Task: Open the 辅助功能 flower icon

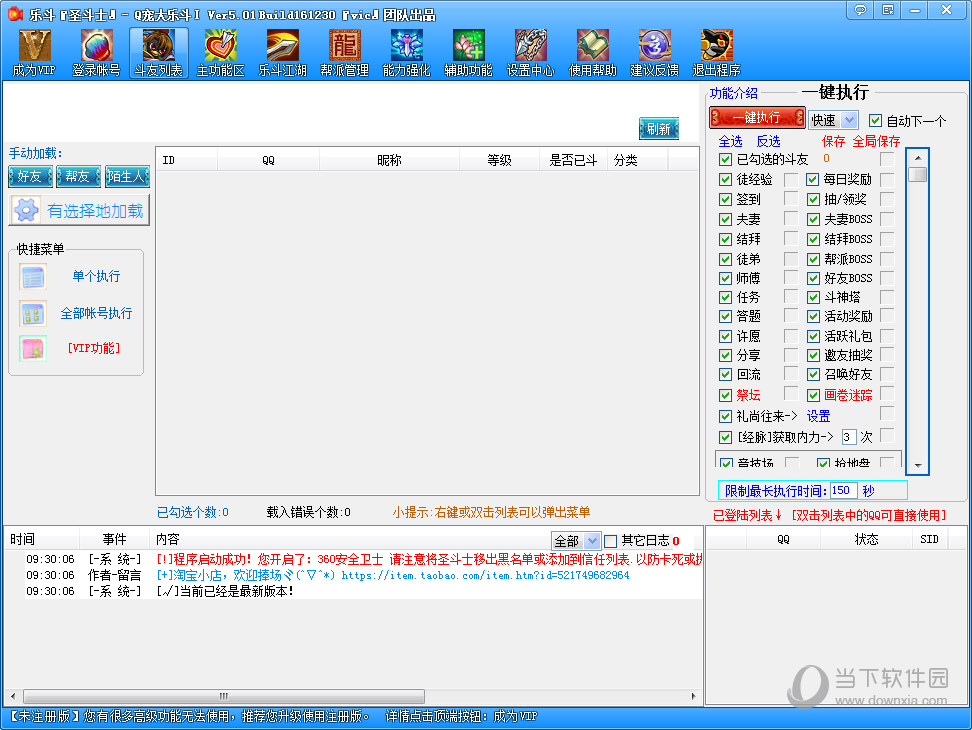Action: (469, 52)
